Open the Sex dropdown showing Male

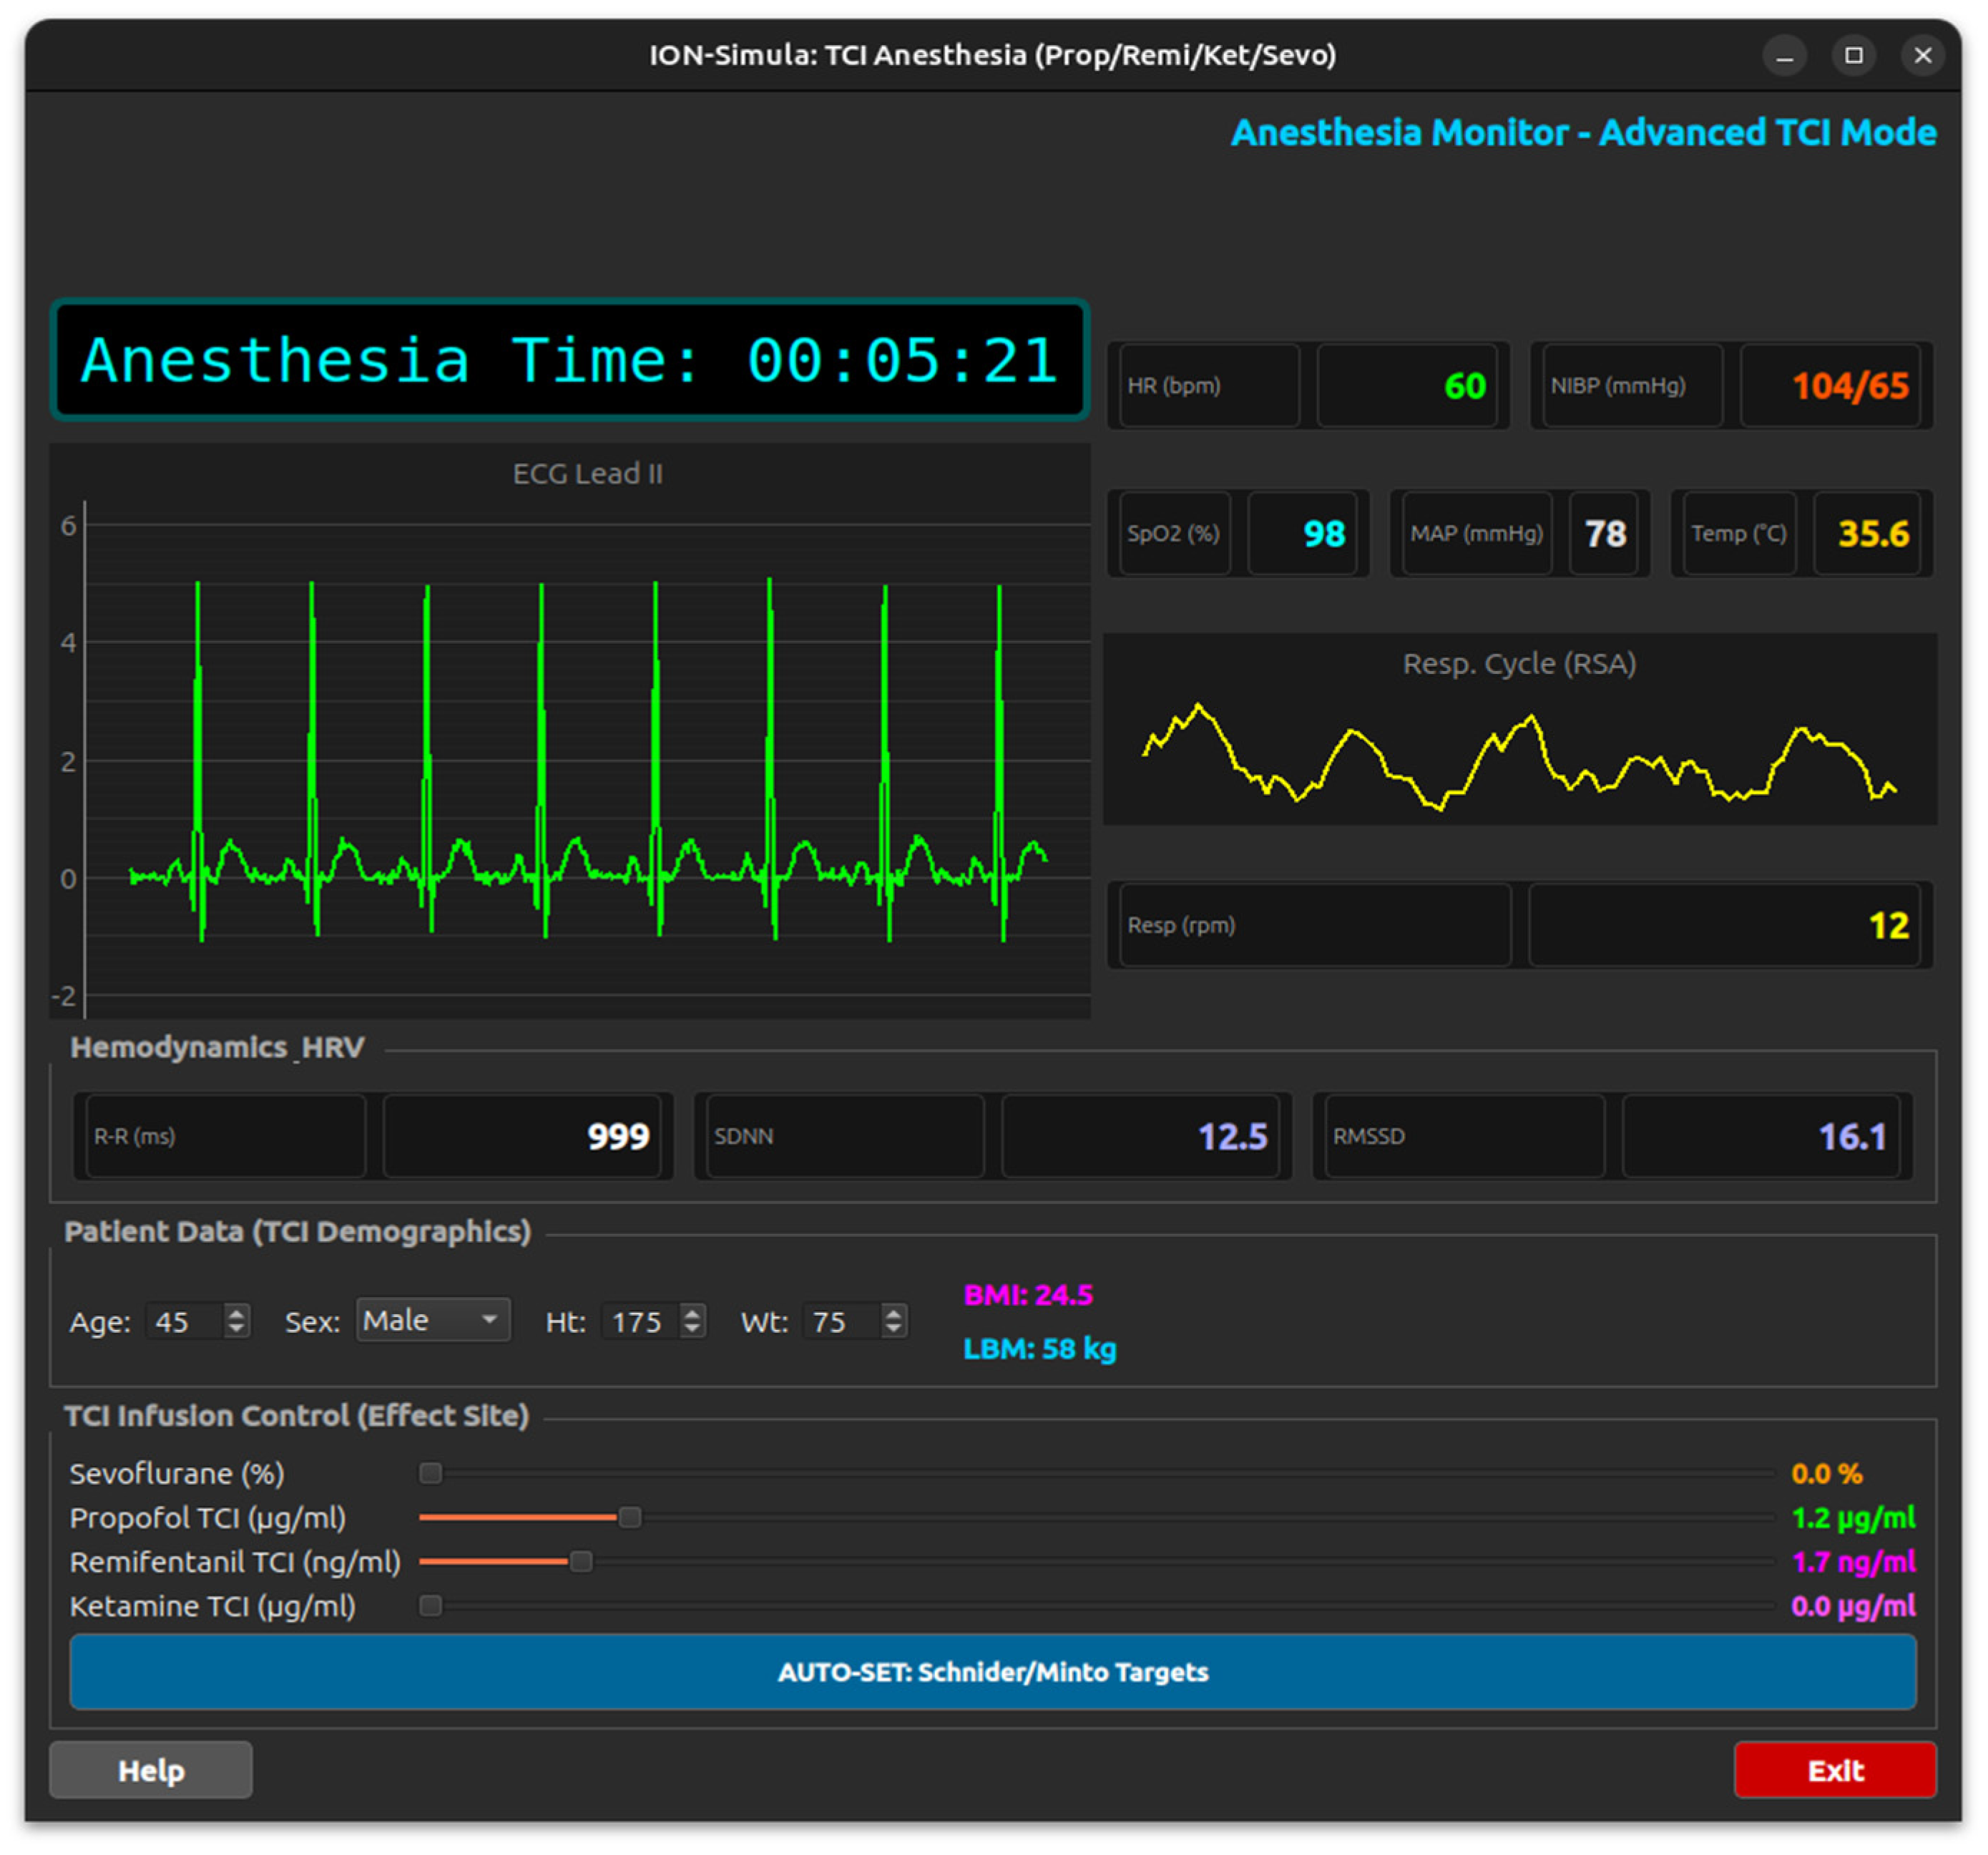click(433, 1320)
